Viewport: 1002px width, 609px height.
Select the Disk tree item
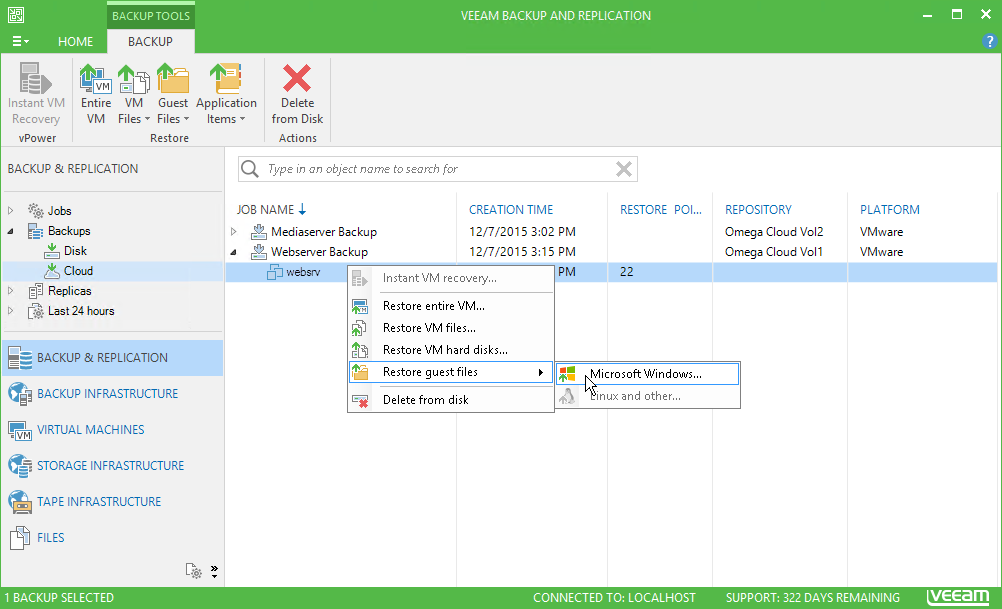(x=75, y=251)
